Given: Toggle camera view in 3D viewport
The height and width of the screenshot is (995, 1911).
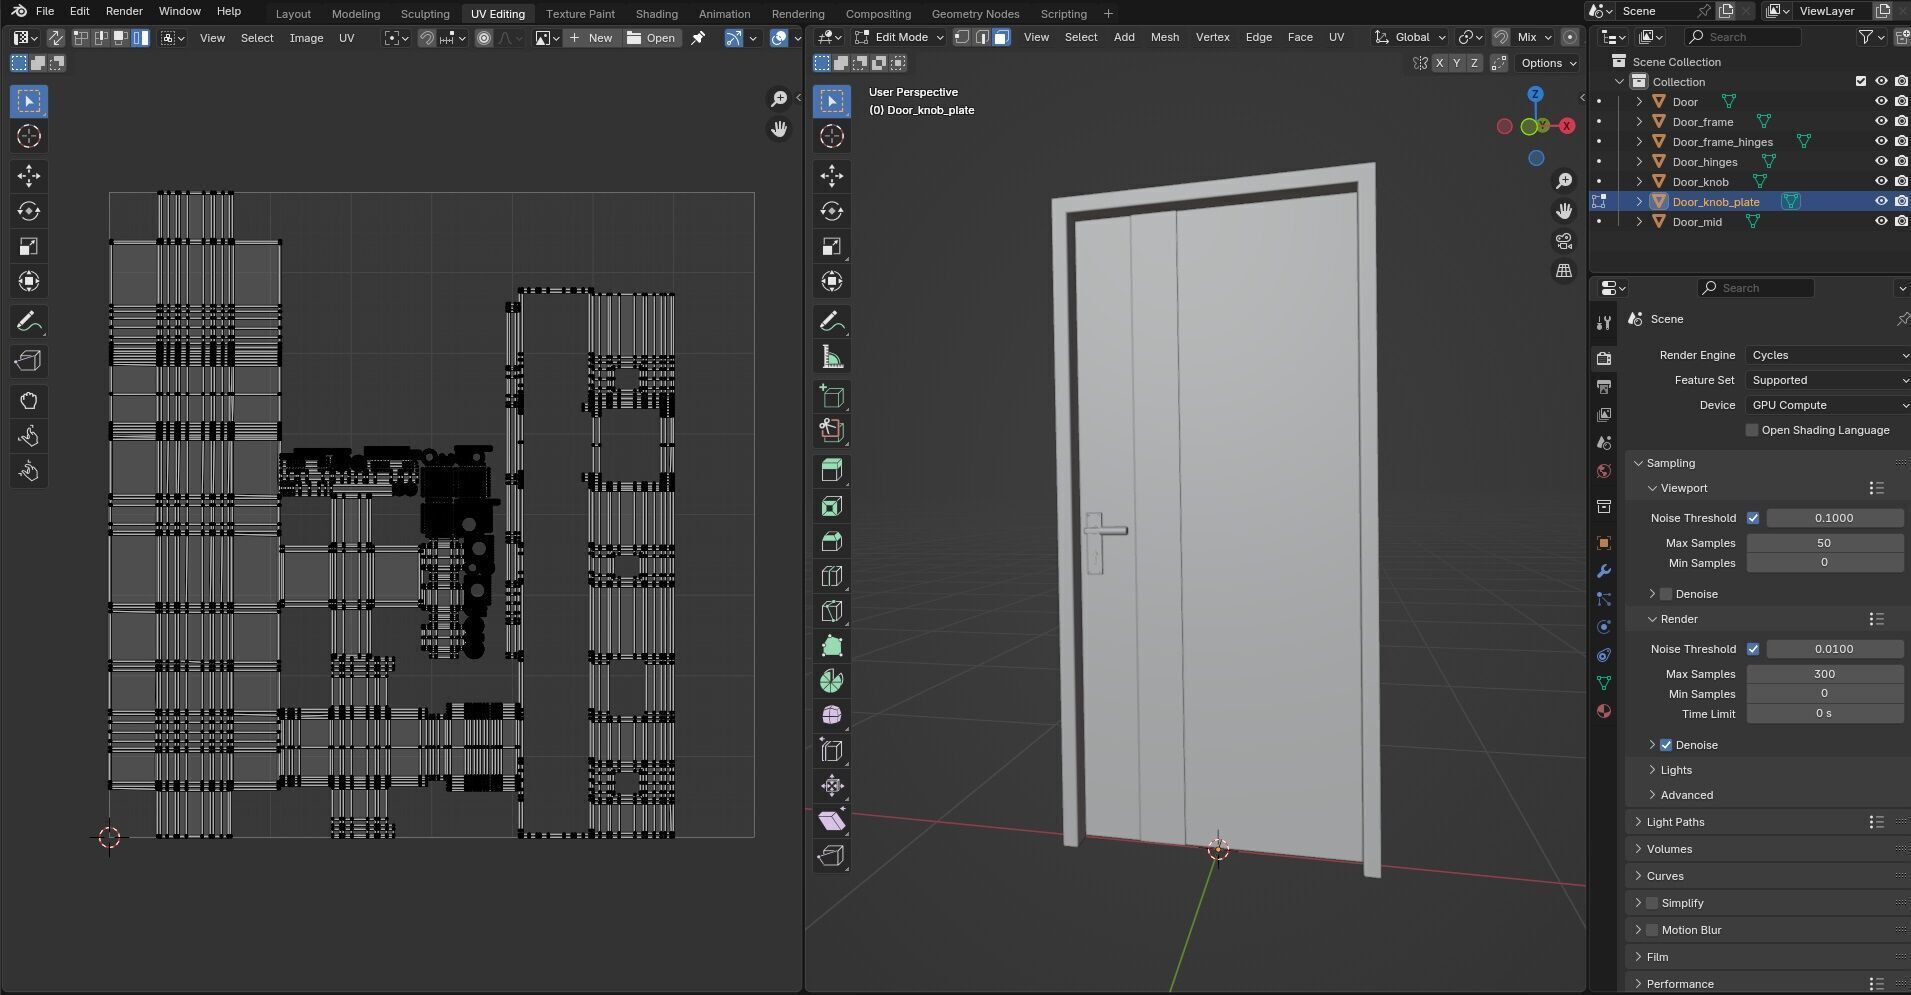Looking at the screenshot, I should pyautogui.click(x=1564, y=241).
